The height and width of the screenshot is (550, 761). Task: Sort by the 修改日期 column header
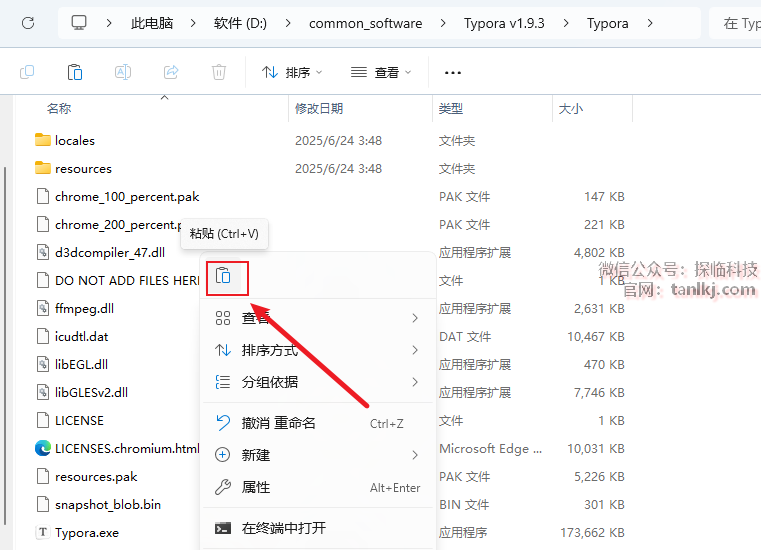pyautogui.click(x=319, y=108)
